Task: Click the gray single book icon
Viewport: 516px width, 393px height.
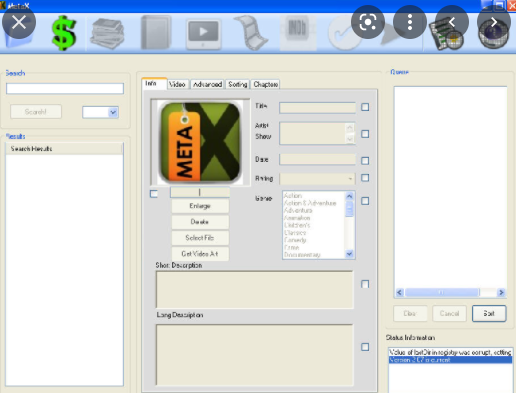Action: [x=156, y=33]
